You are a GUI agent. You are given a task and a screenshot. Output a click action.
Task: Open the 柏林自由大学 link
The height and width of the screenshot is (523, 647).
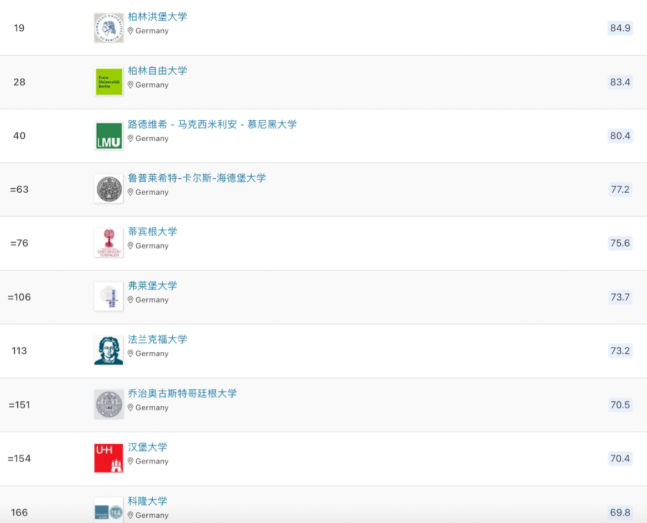coord(157,71)
